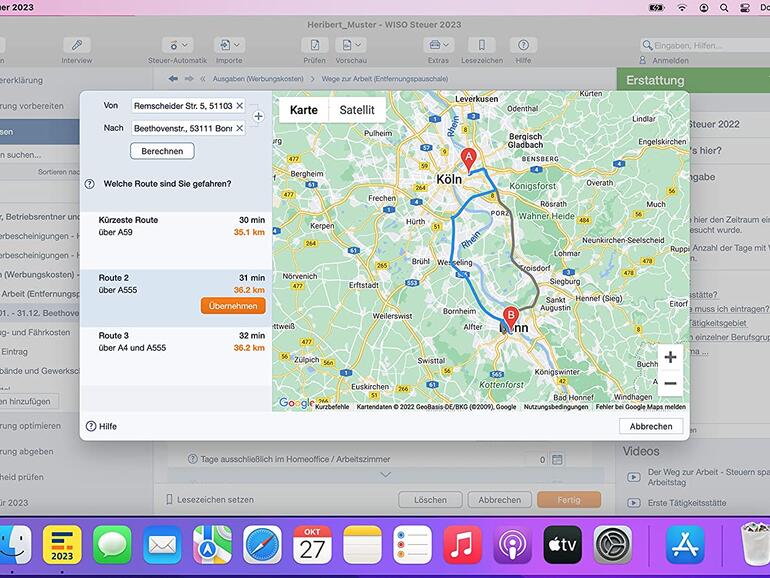Click map marker B in Bonn

tap(511, 318)
